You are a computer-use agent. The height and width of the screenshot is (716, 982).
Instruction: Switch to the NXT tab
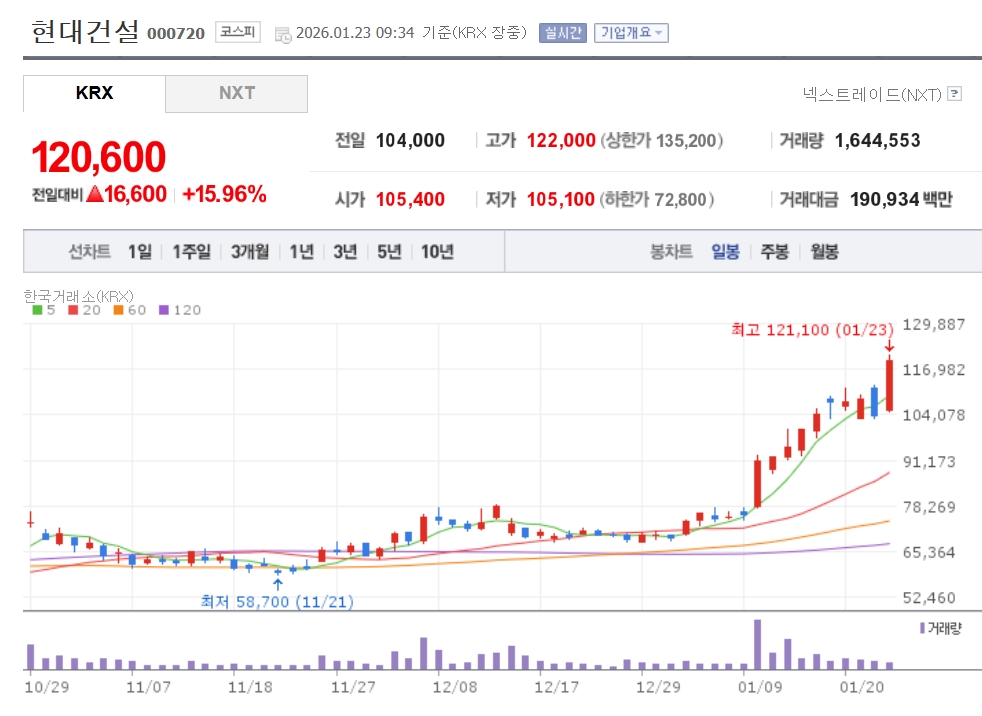tap(237, 93)
